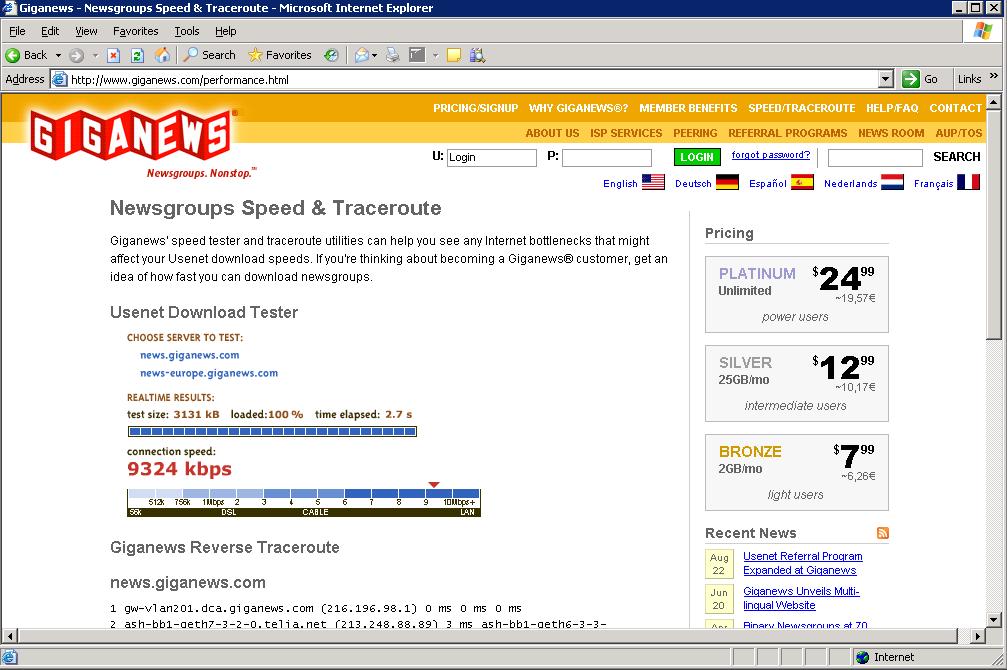Expand the Mail button dropdown arrow

(x=375, y=55)
